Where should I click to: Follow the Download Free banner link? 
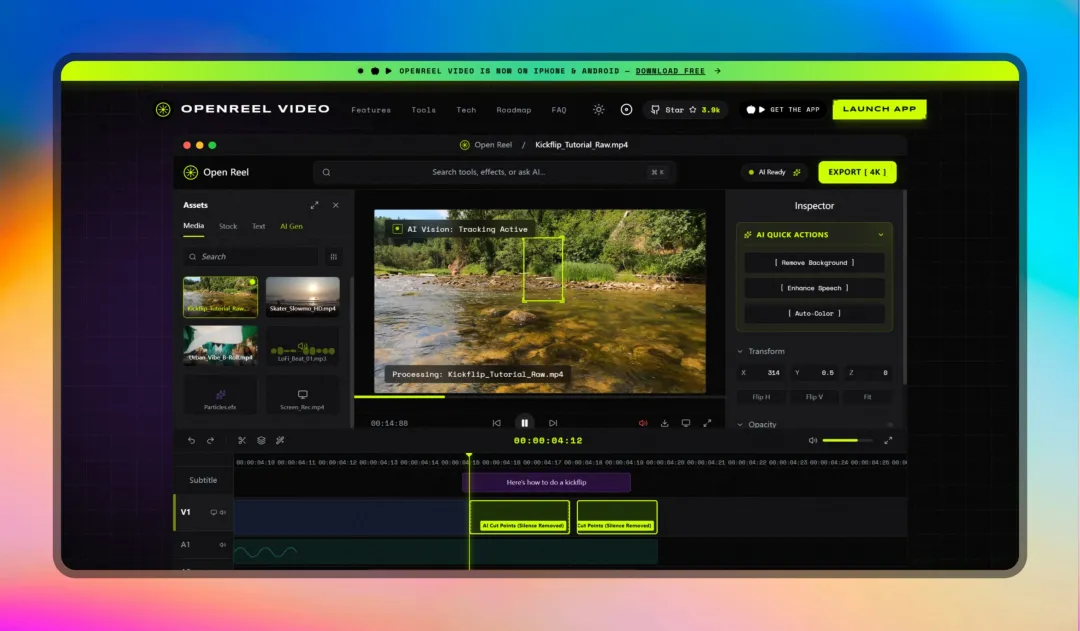pyautogui.click(x=670, y=71)
